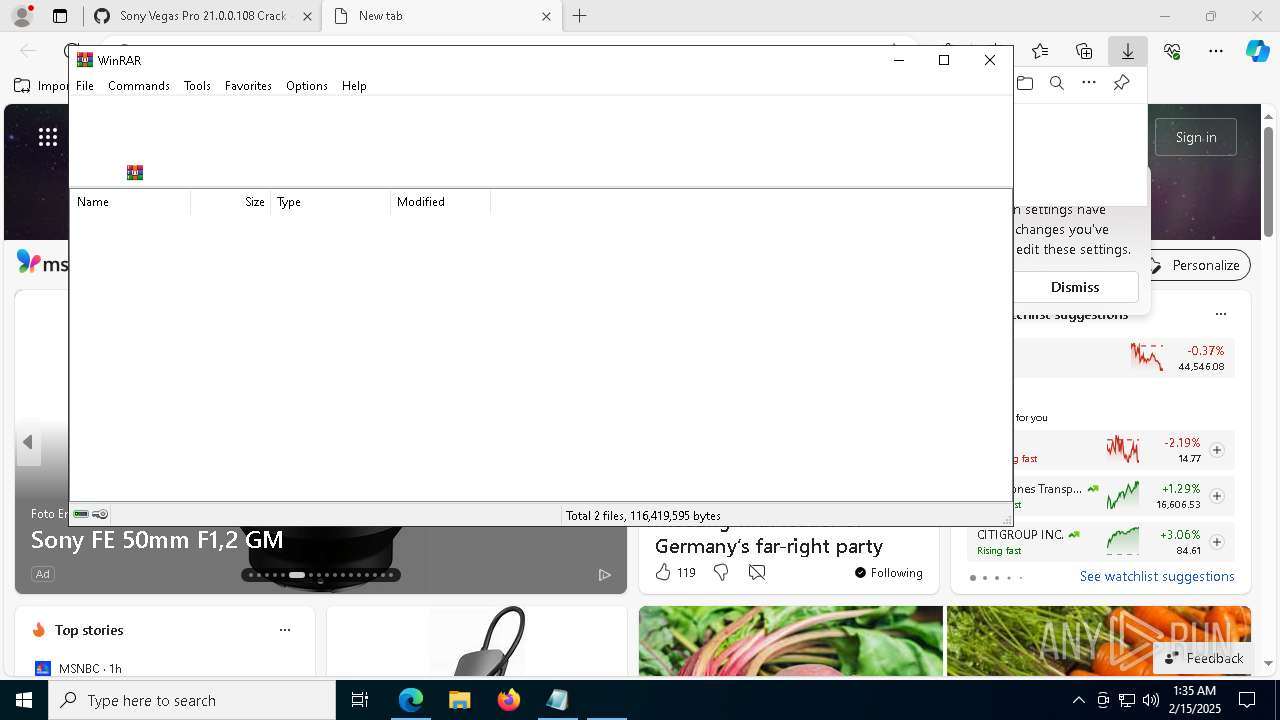The height and width of the screenshot is (720, 1280).
Task: Open the MSN apps grid launcher
Action: point(48,137)
